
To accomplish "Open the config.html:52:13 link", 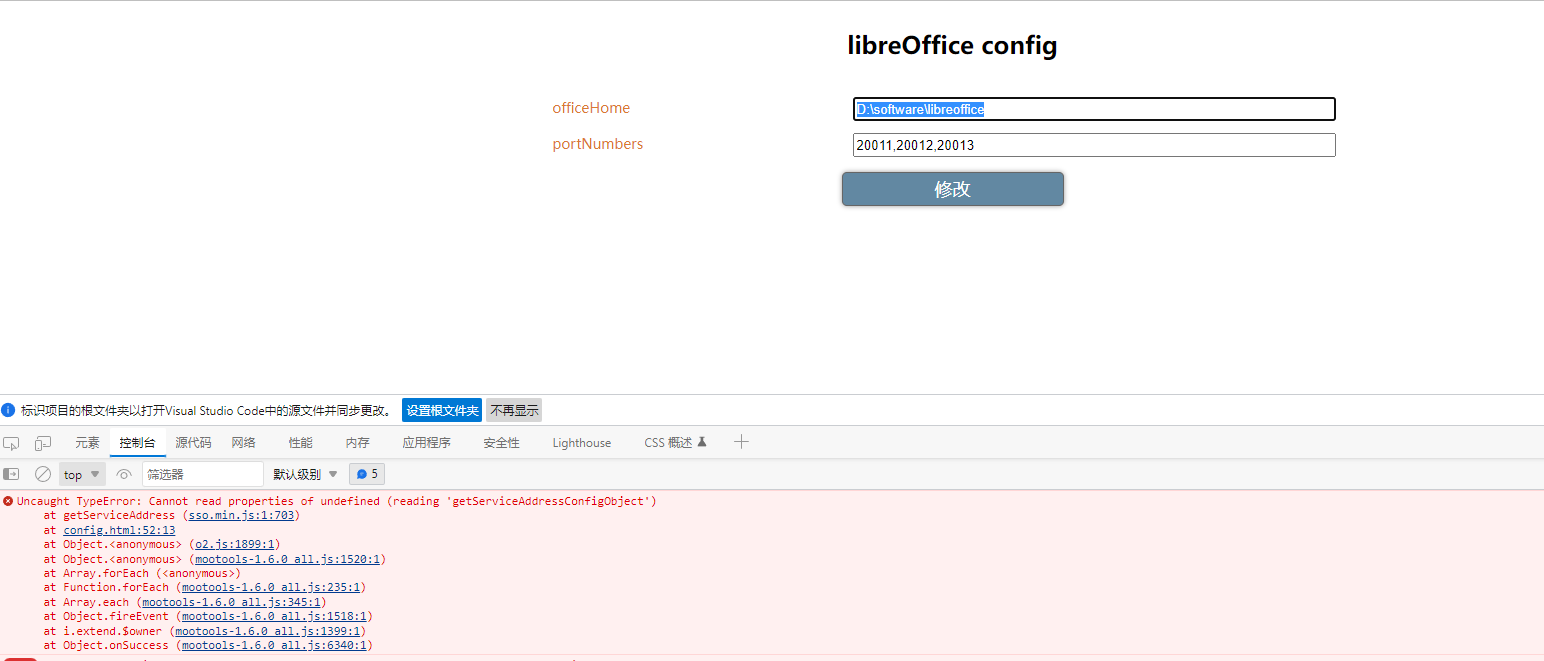I will pyautogui.click(x=119, y=530).
